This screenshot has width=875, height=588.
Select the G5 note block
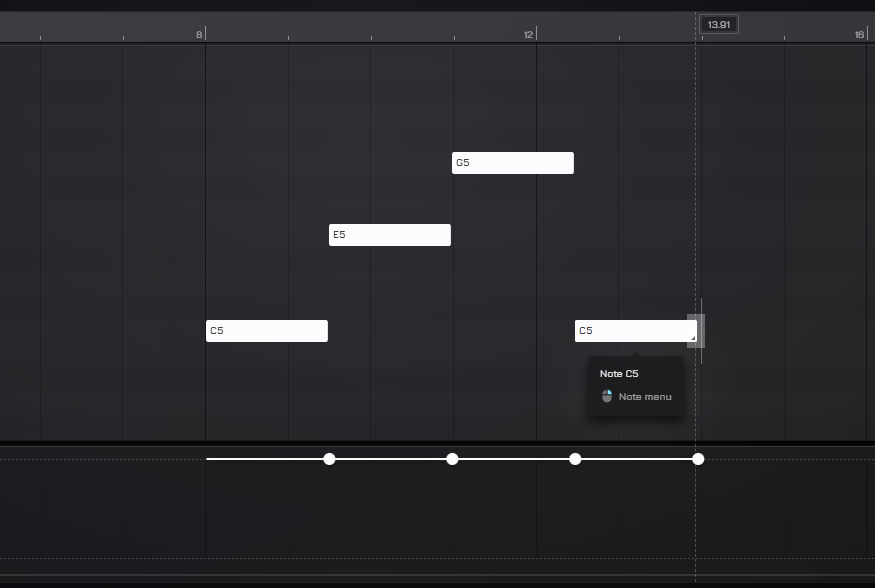512,163
